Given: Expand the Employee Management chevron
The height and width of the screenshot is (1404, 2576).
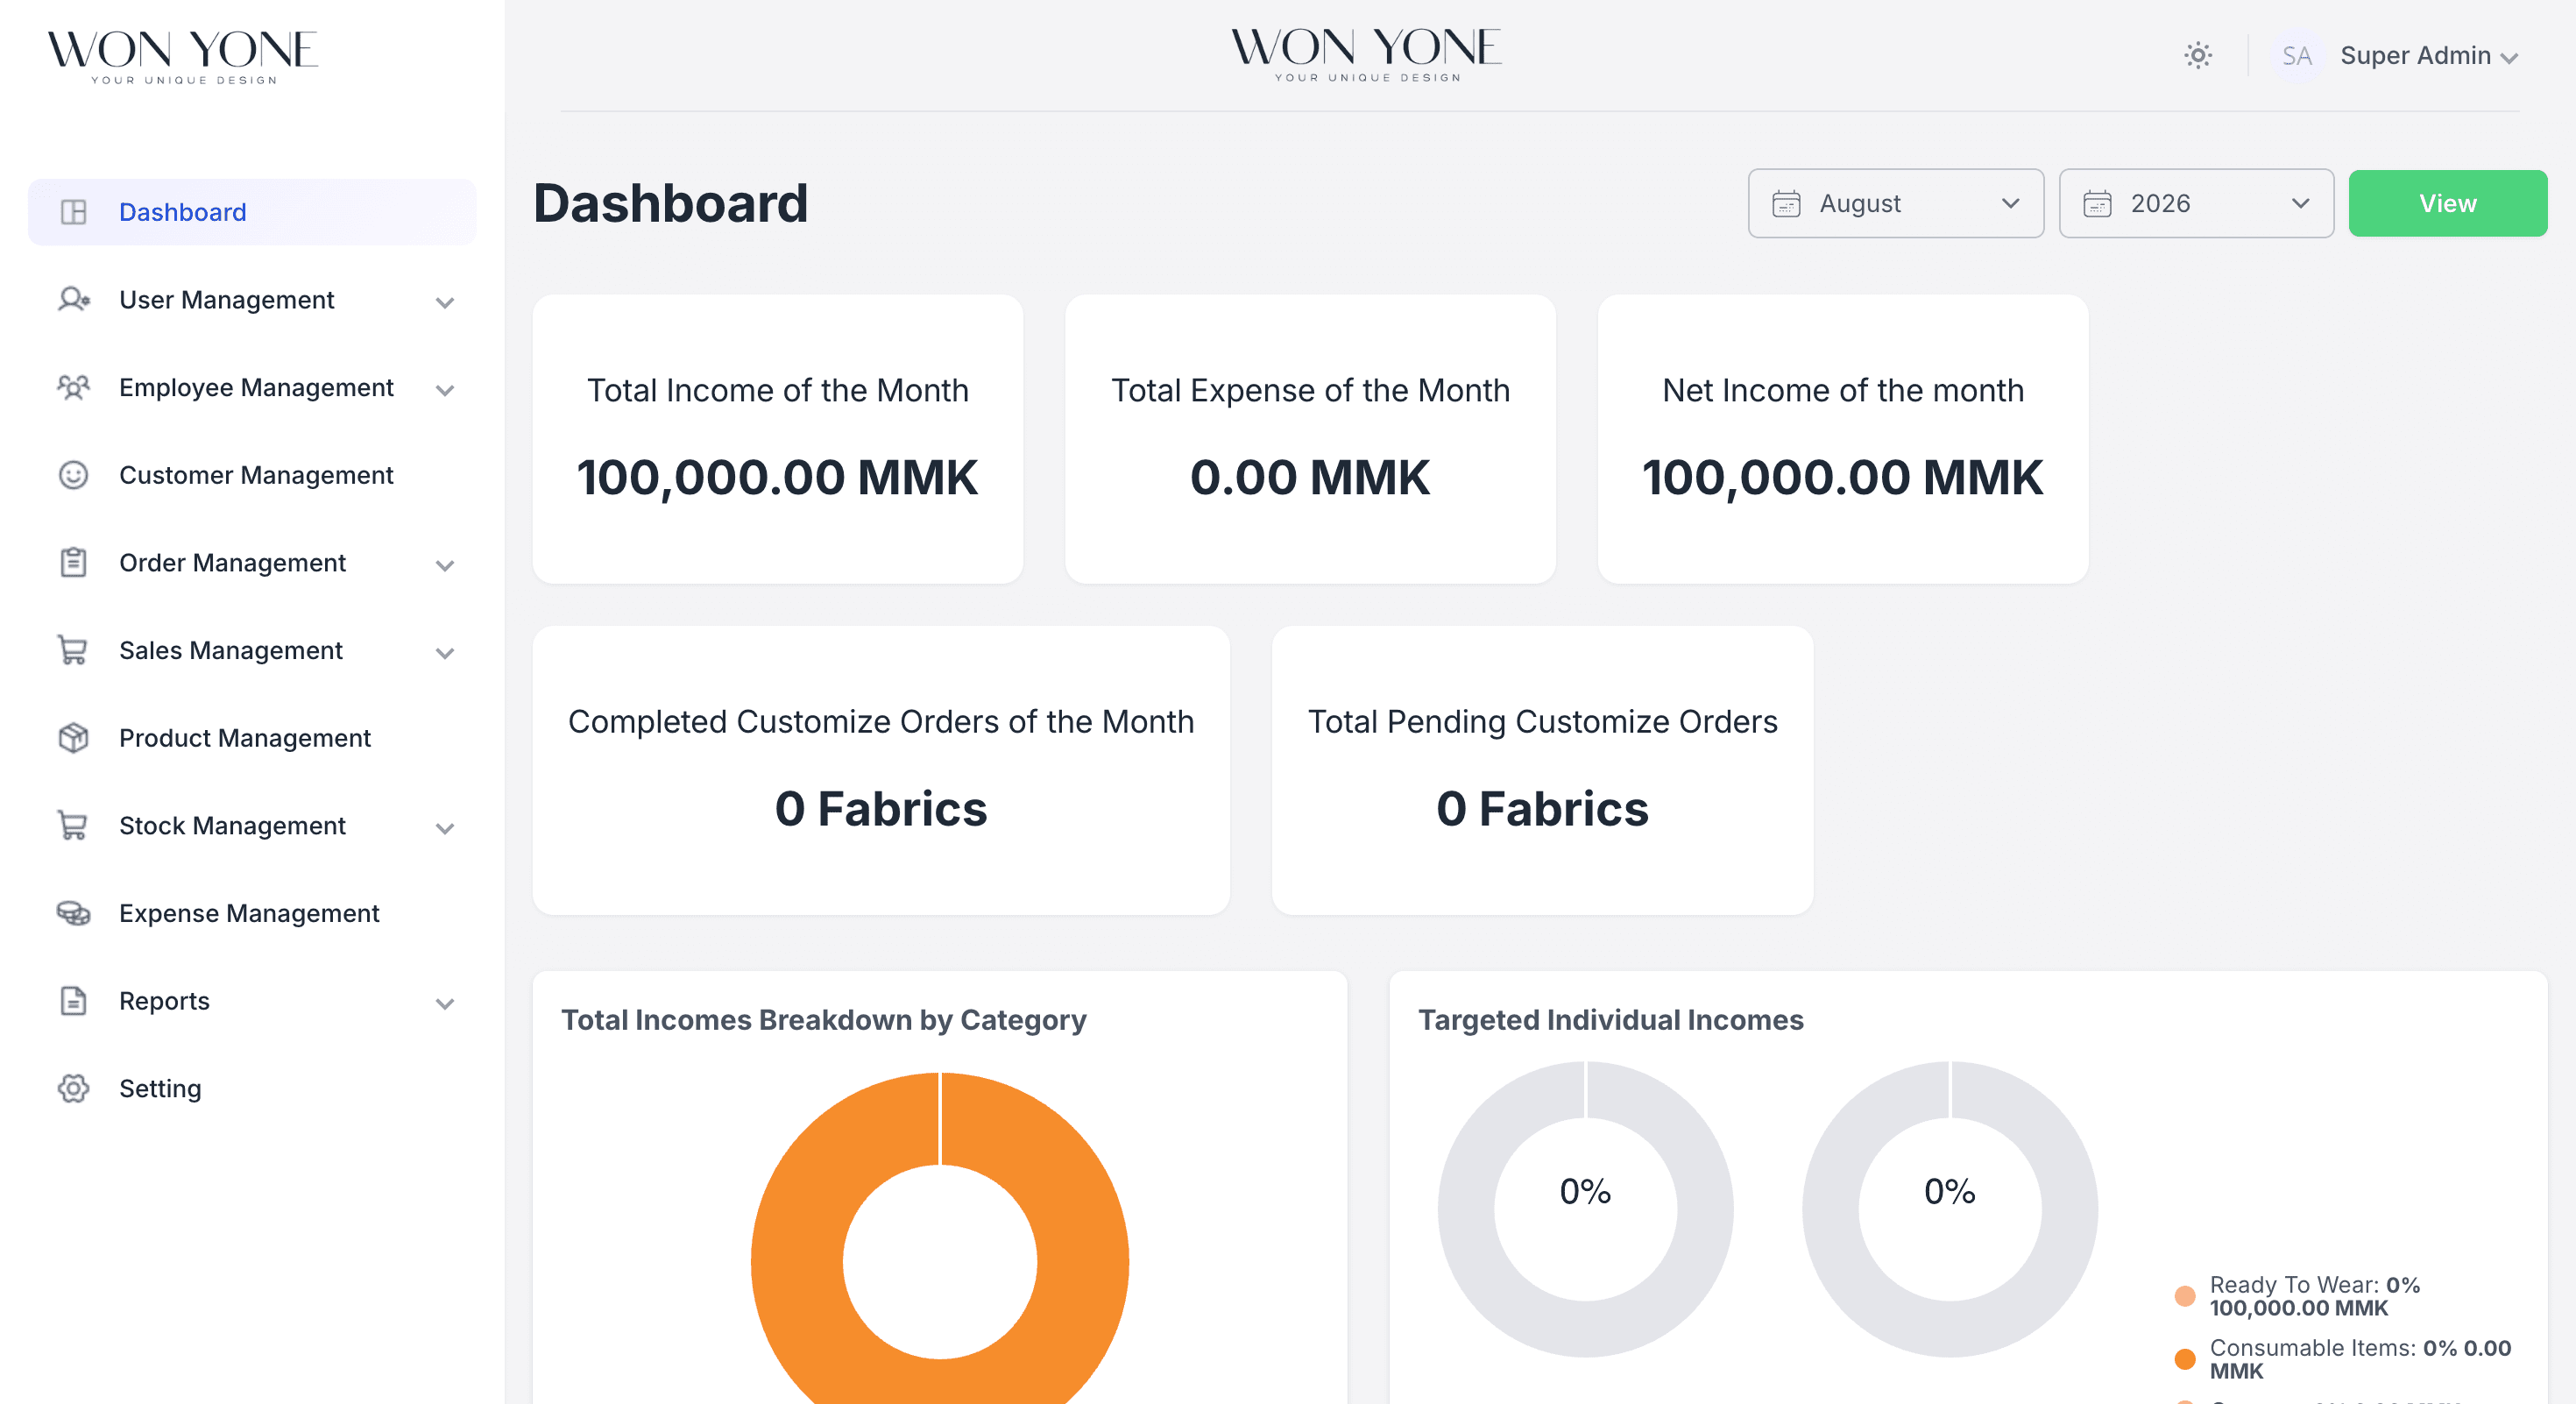Looking at the screenshot, I should click(445, 390).
